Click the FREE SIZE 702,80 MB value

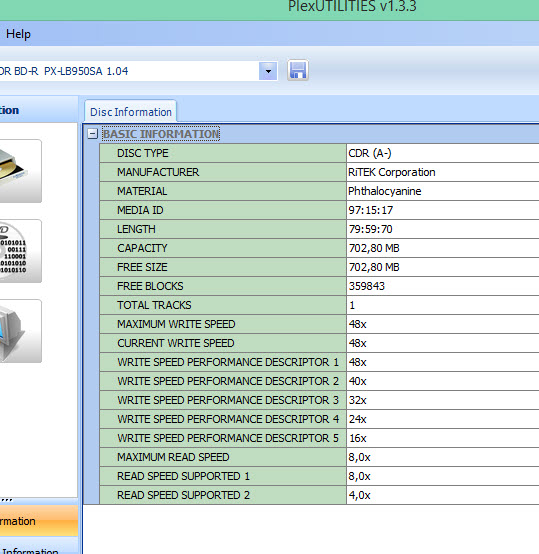tap(374, 267)
